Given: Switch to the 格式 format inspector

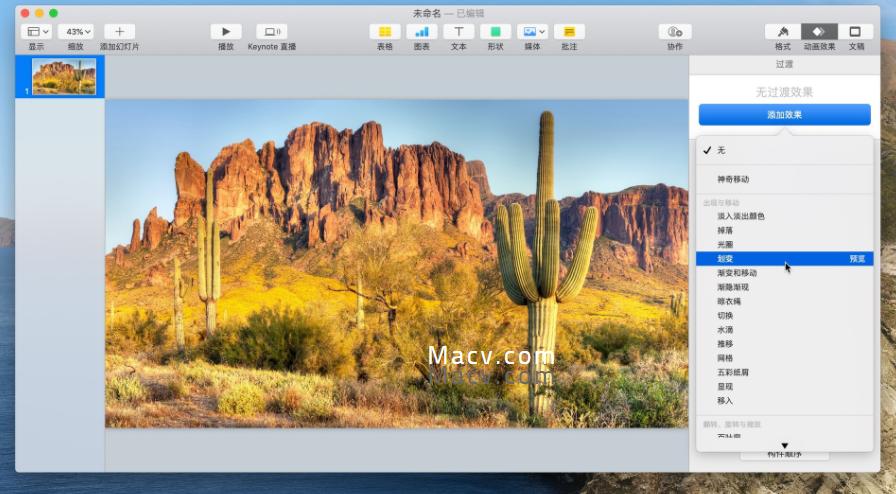Looking at the screenshot, I should [x=783, y=31].
